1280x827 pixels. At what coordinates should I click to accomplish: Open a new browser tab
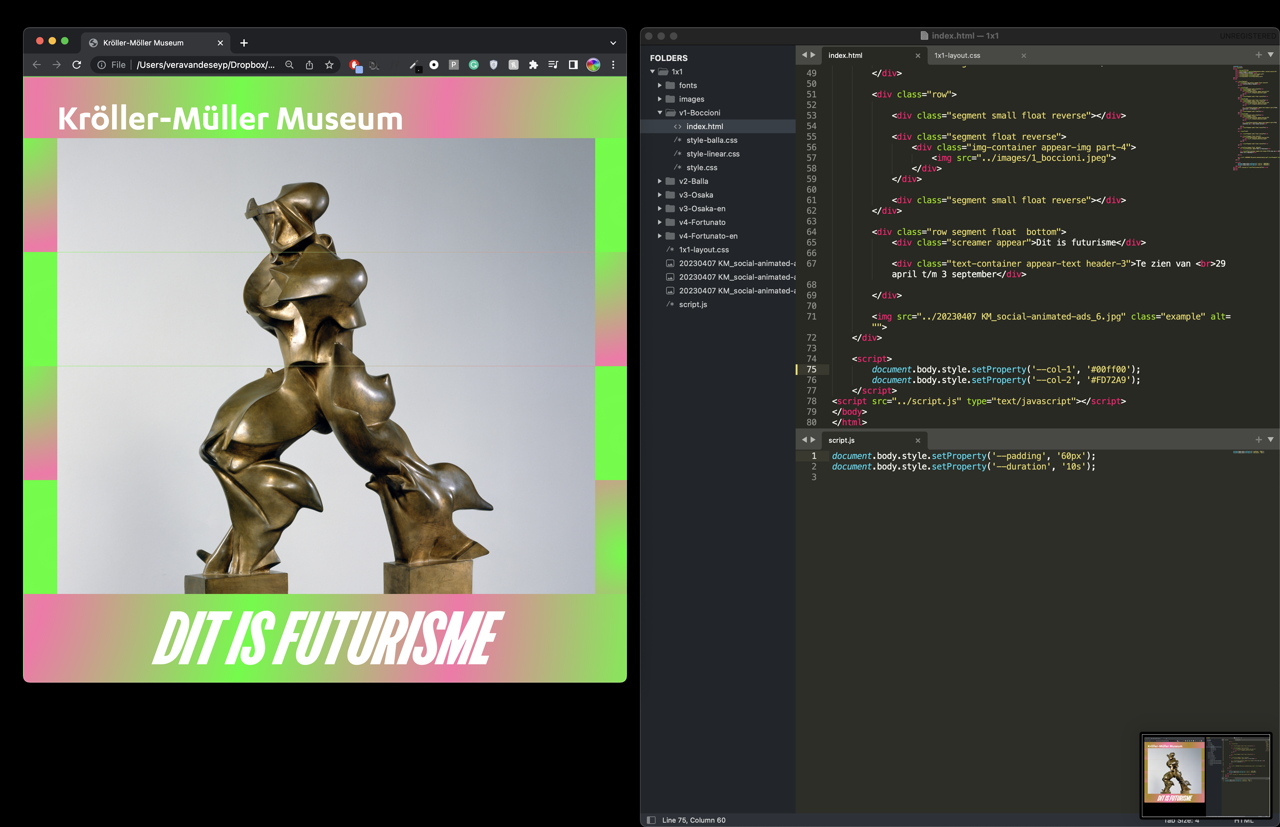[244, 43]
